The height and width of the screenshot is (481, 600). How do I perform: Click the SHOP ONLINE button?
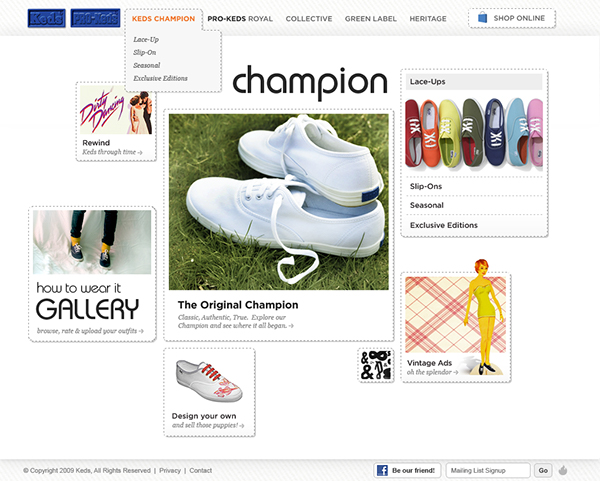[512, 18]
